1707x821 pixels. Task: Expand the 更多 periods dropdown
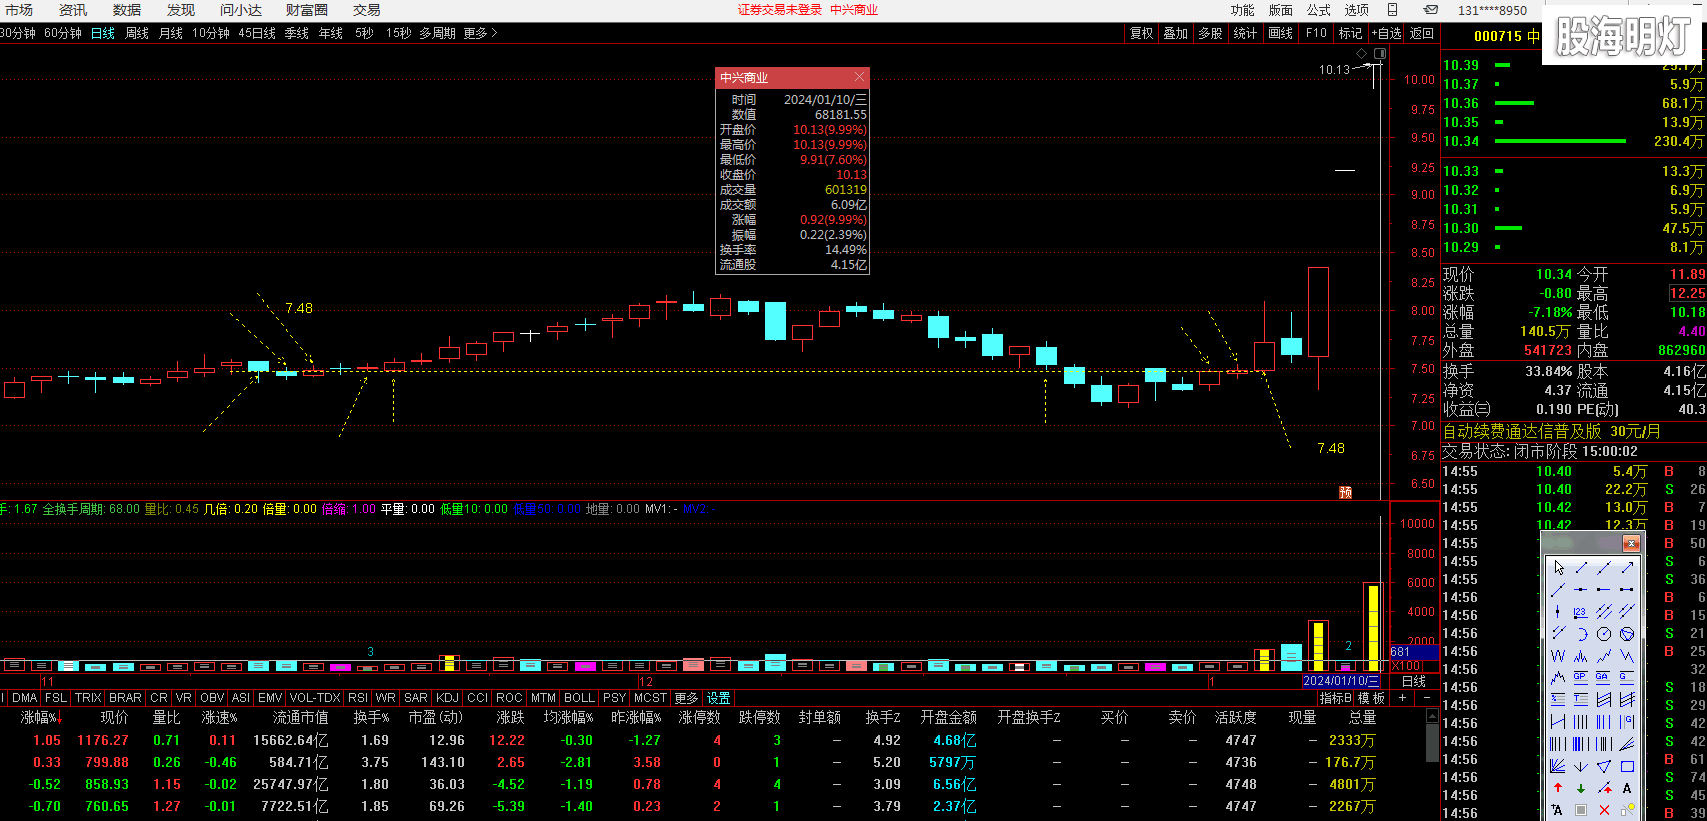pyautogui.click(x=480, y=33)
